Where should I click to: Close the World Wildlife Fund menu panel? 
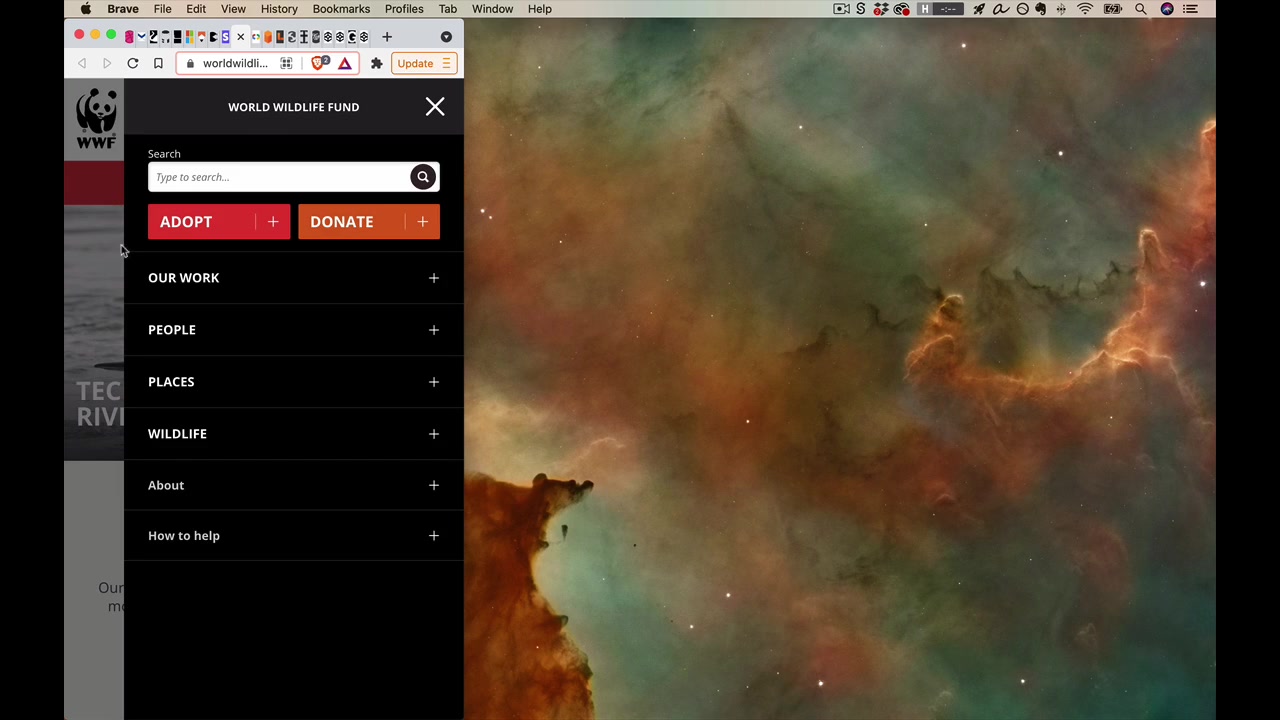[x=435, y=107]
